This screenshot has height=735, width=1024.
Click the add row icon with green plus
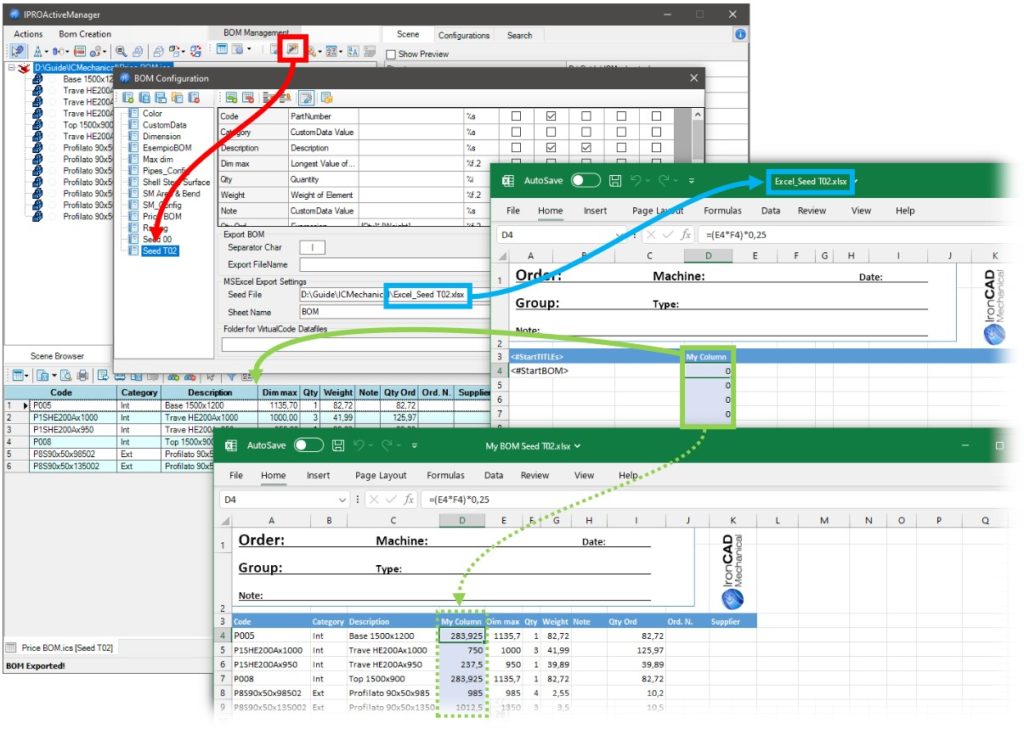pyautogui.click(x=231, y=97)
